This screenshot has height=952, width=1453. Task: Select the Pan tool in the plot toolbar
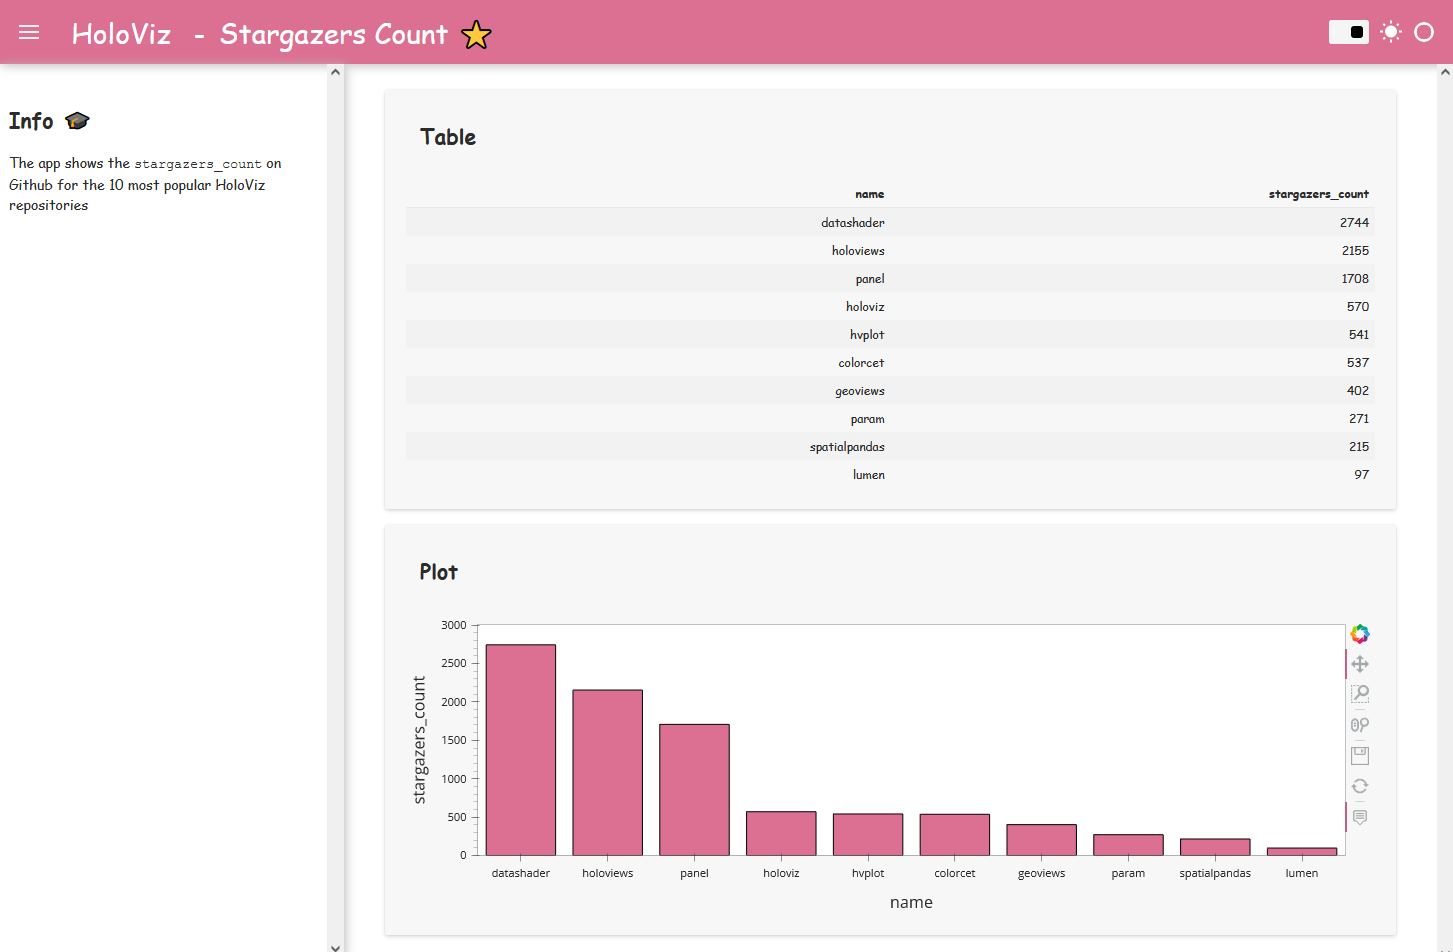[1360, 664]
